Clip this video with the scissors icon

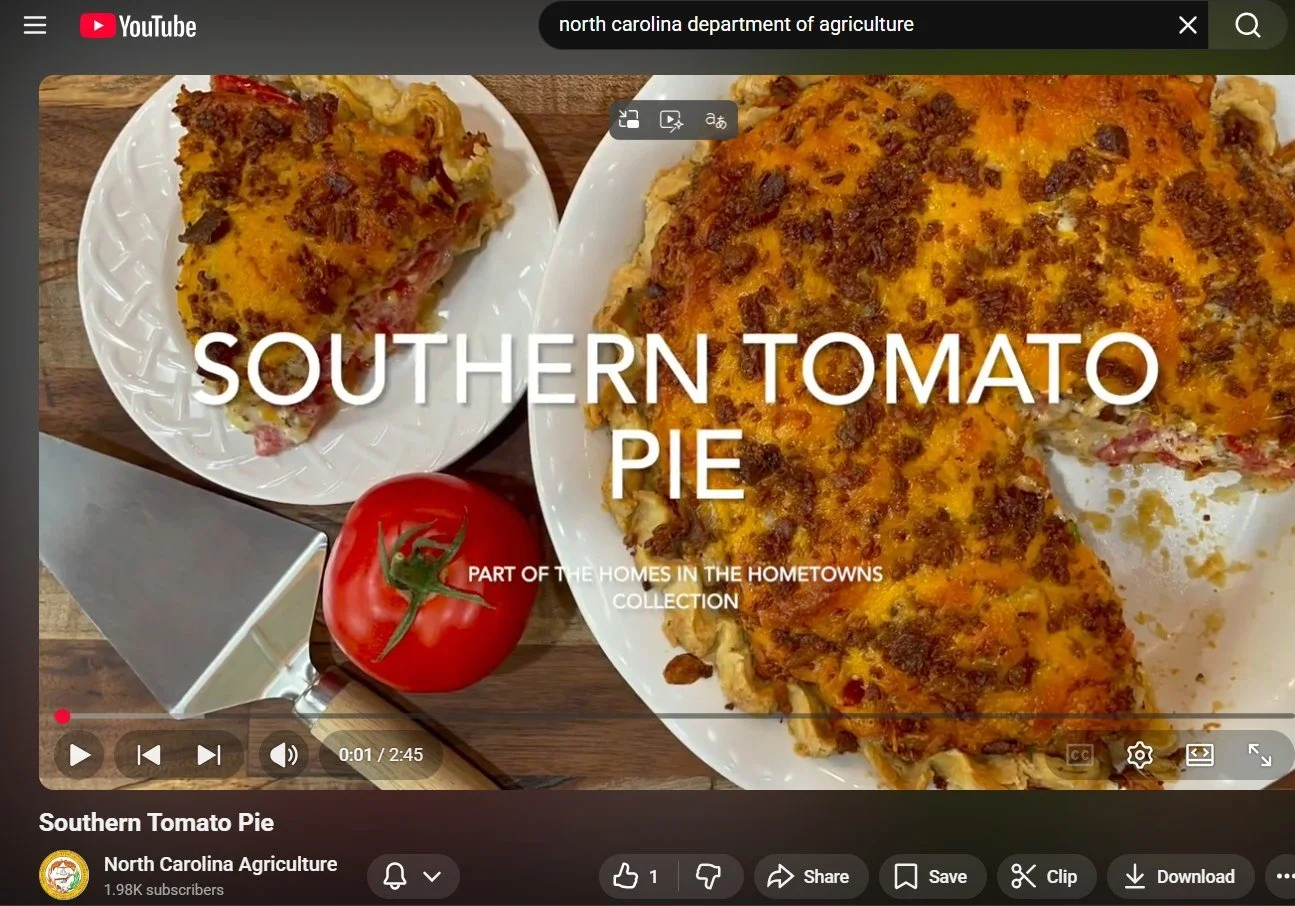tap(1046, 876)
